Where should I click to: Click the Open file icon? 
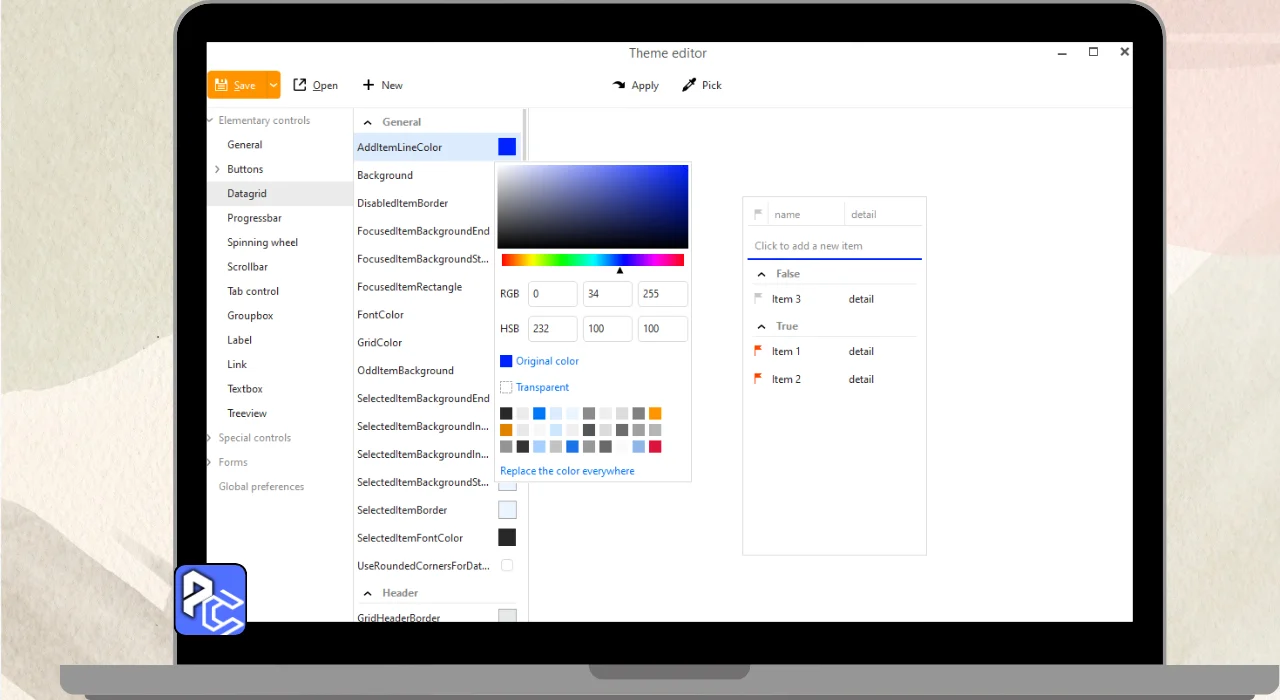[x=300, y=85]
